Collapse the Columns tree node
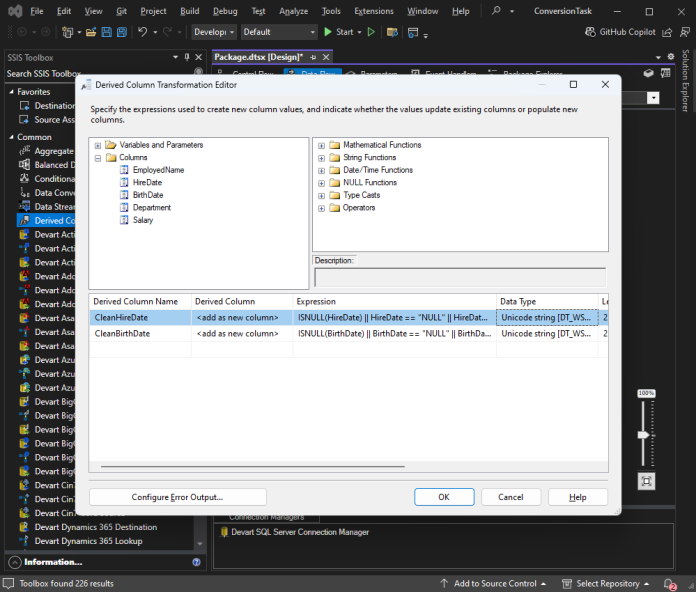 [x=98, y=157]
